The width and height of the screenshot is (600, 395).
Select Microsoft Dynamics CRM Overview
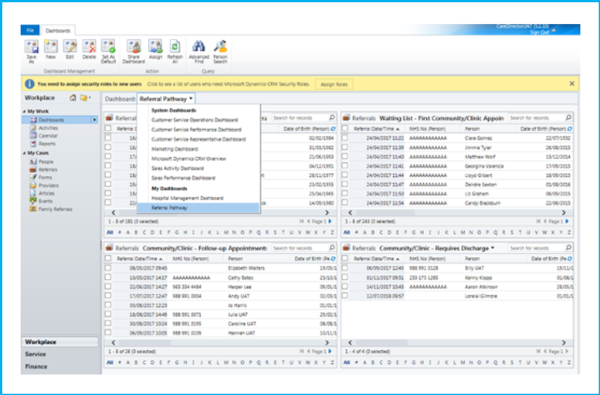(x=189, y=158)
